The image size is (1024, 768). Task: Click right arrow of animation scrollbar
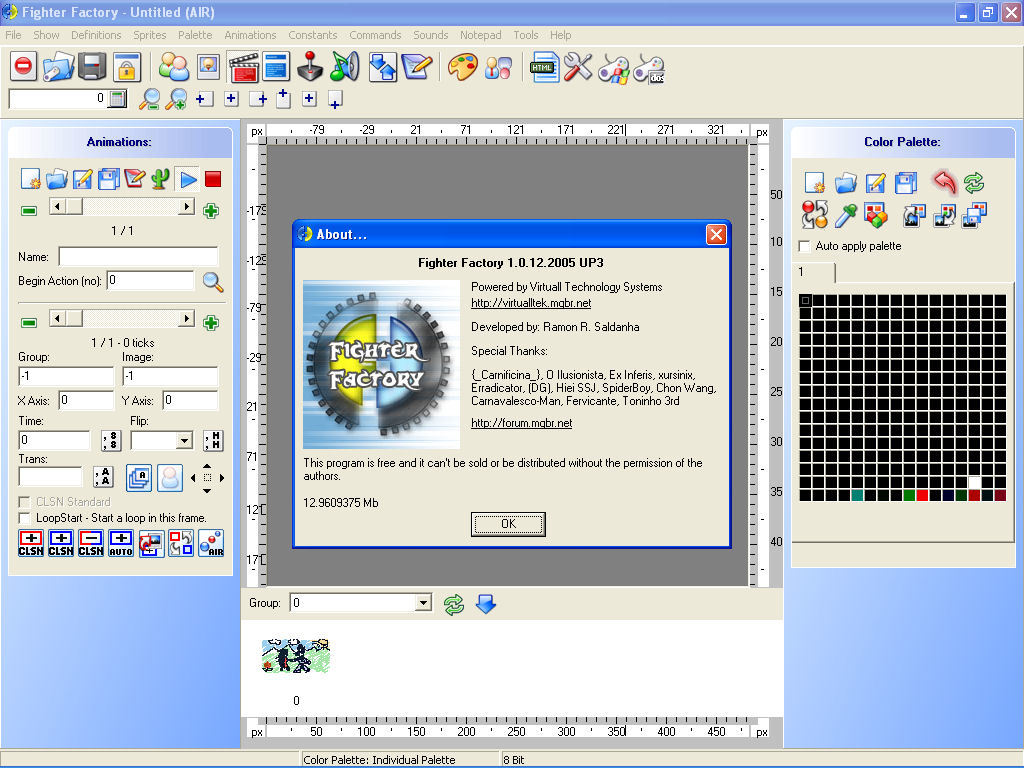click(x=187, y=207)
